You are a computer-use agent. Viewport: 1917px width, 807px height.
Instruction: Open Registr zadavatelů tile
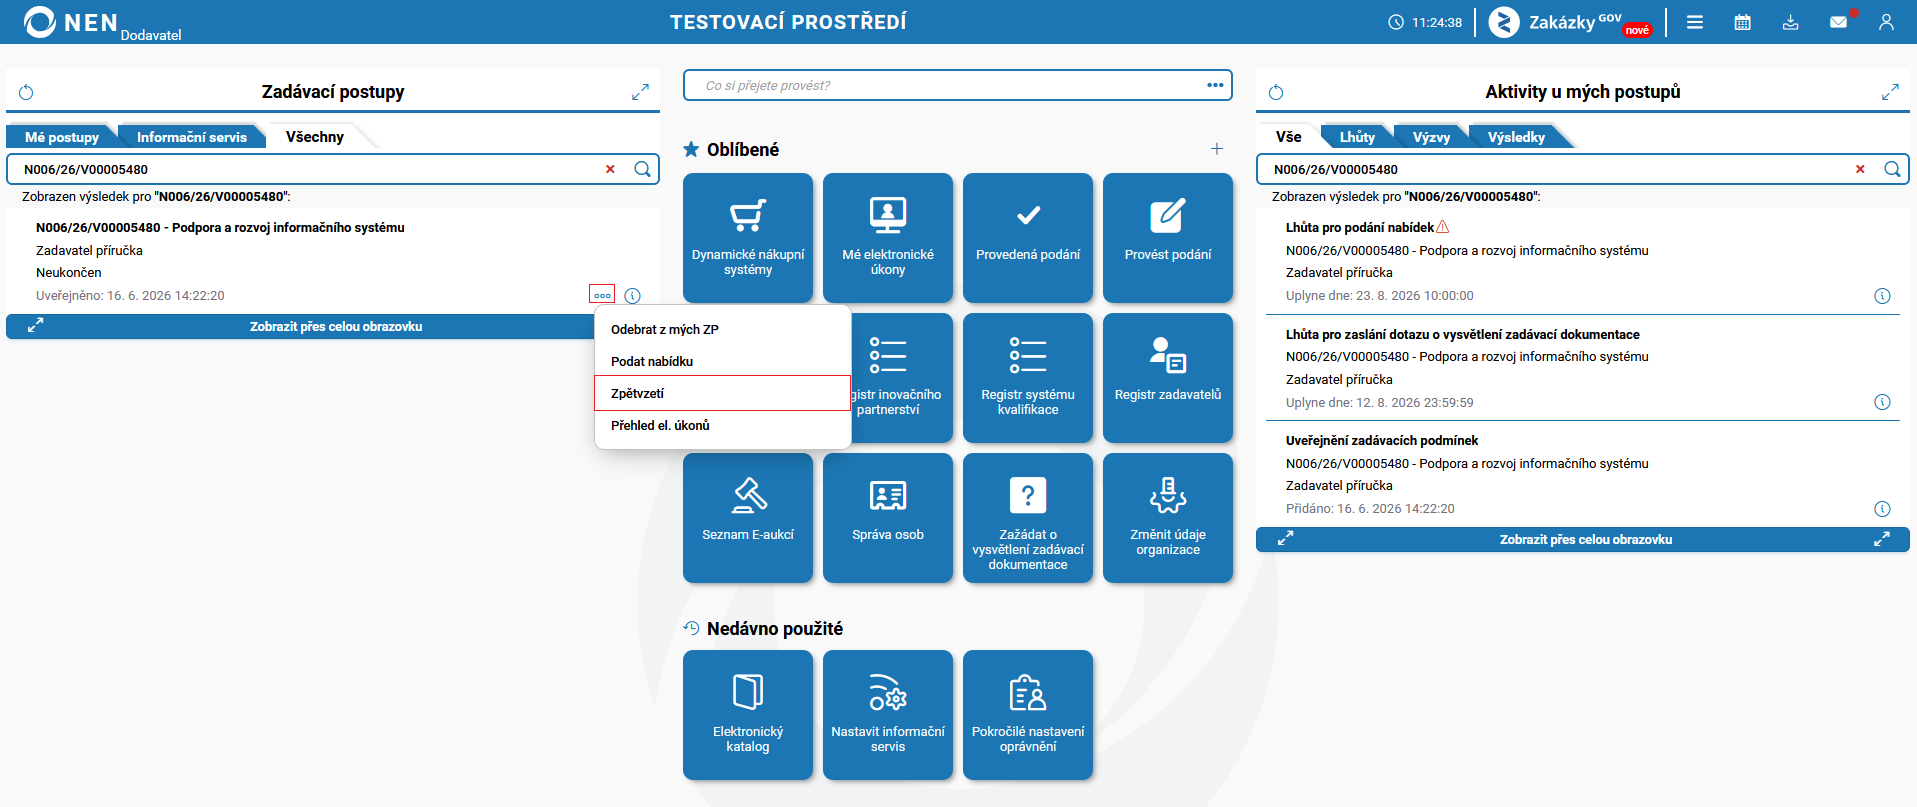(1168, 378)
